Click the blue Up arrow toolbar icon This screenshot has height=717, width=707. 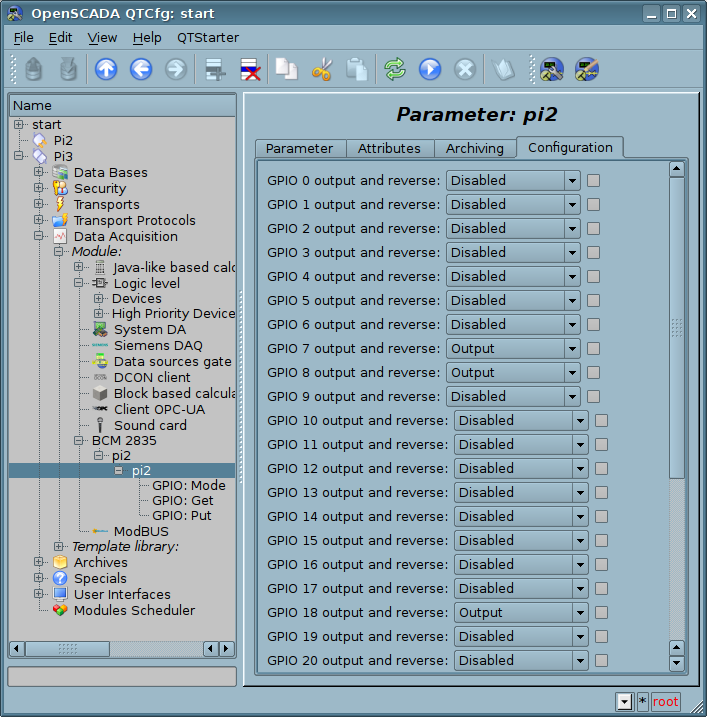106,69
